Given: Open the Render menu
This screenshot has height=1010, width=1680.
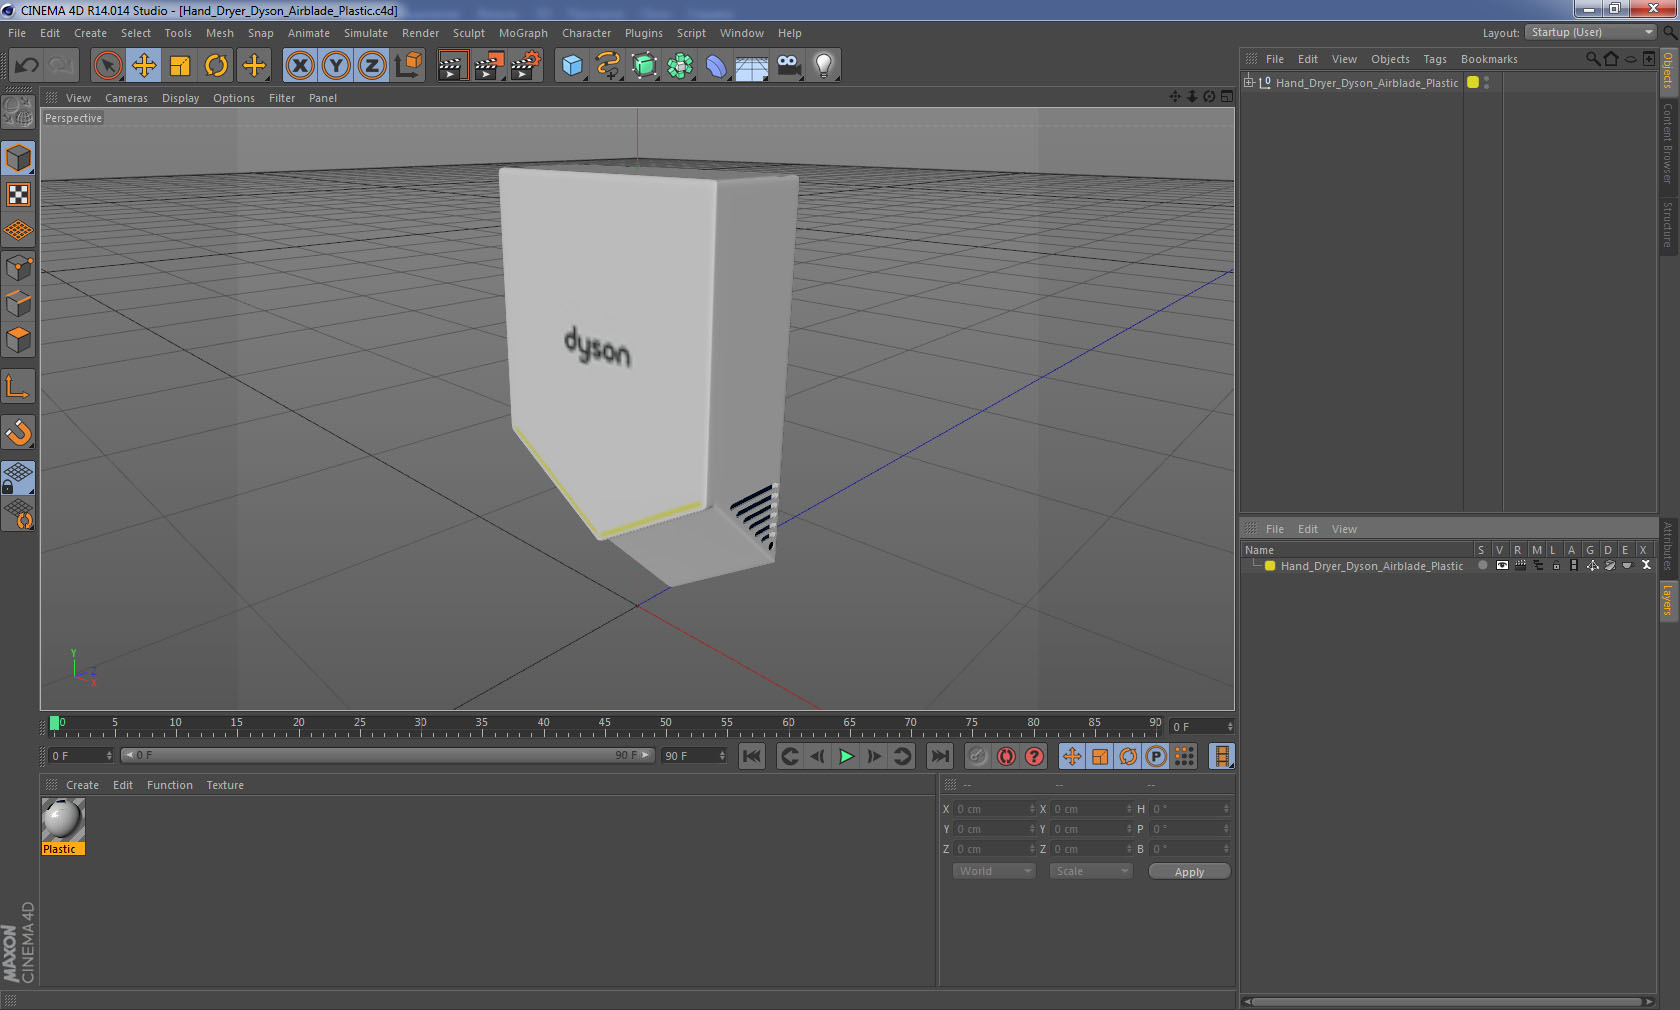Looking at the screenshot, I should (x=420, y=33).
